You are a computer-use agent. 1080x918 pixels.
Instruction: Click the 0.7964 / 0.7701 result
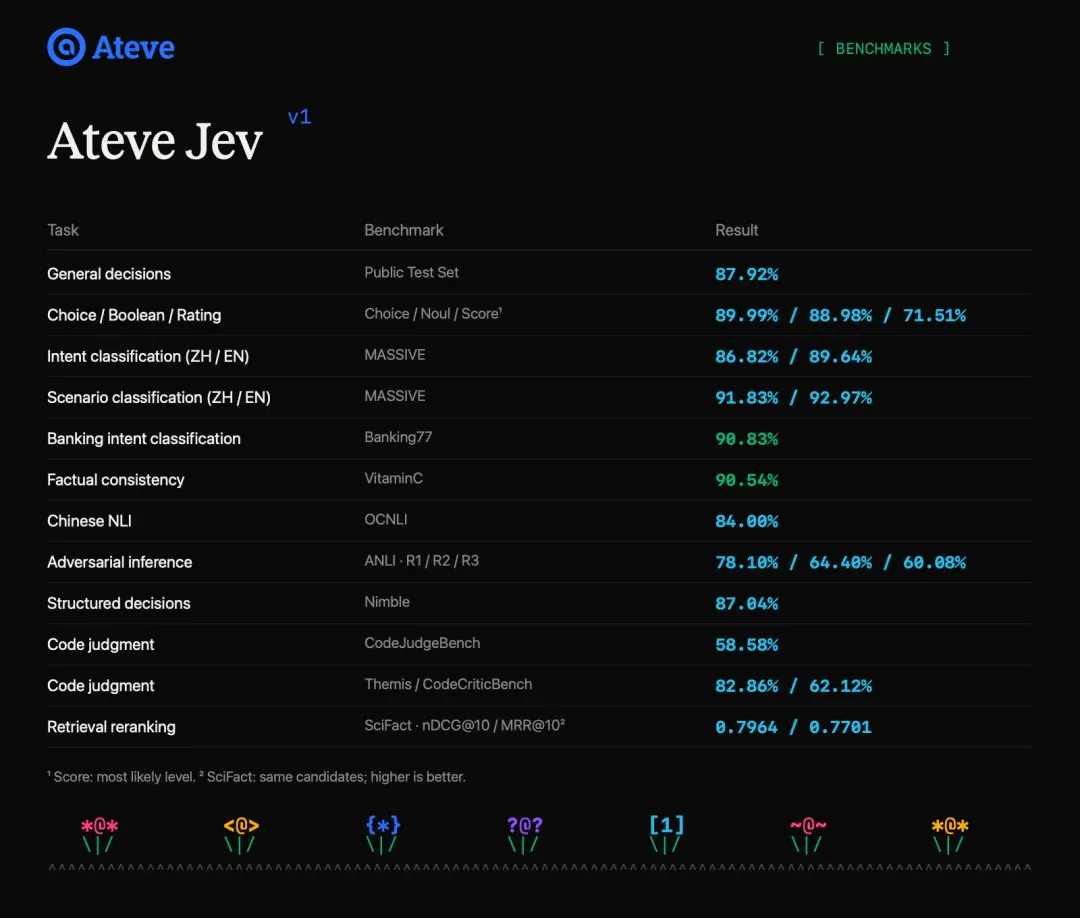[x=793, y=727]
